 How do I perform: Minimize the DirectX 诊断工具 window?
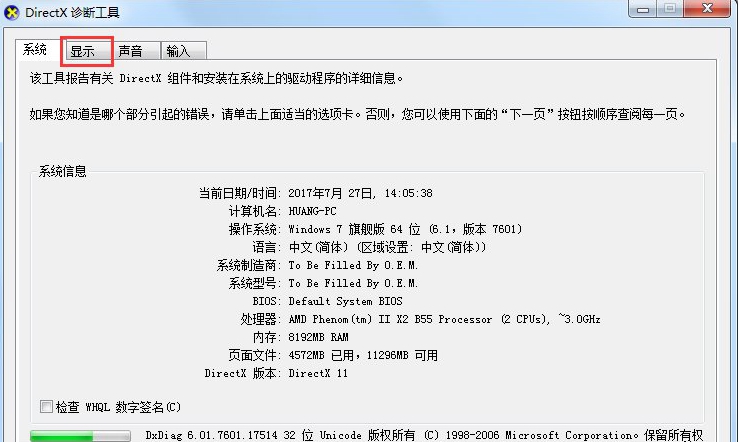coord(643,8)
